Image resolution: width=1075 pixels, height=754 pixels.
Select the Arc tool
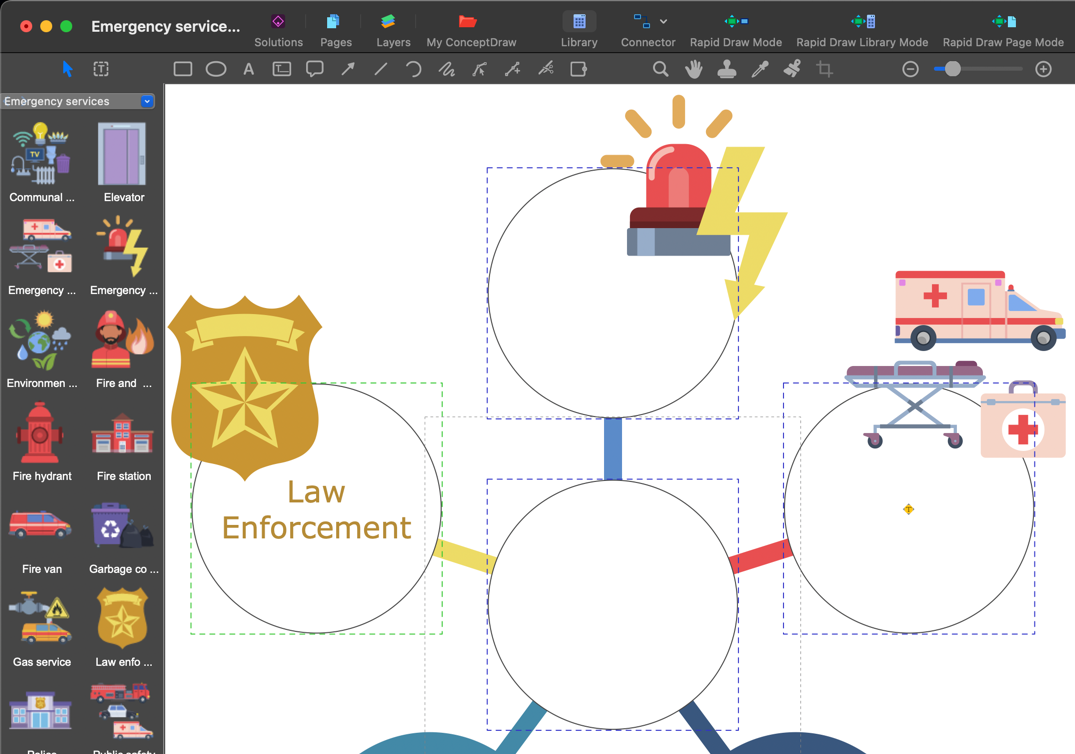(x=413, y=69)
